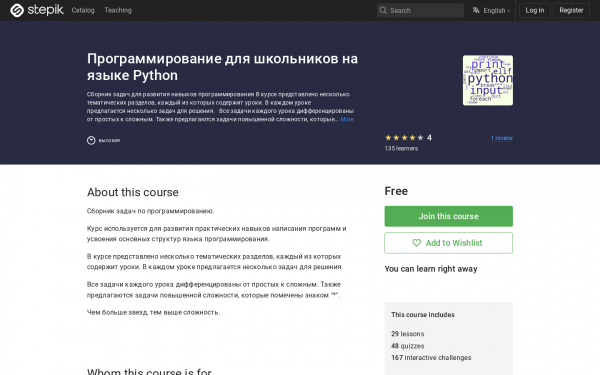Open the Python course thumbnail image
600x375 pixels.
488,80
